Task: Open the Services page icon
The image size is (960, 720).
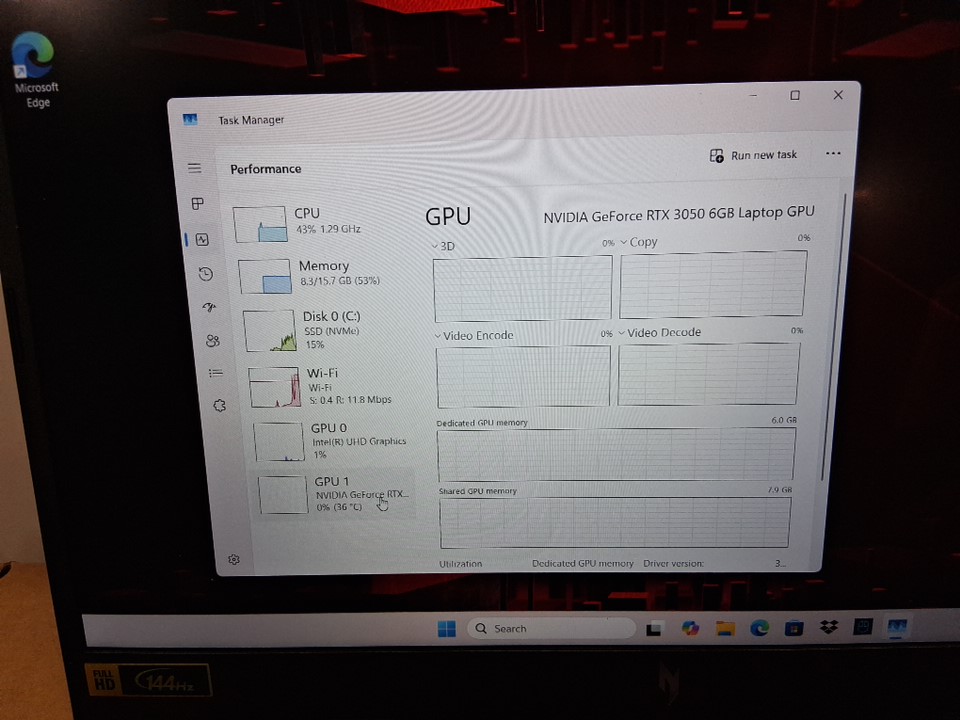Action: [x=220, y=406]
